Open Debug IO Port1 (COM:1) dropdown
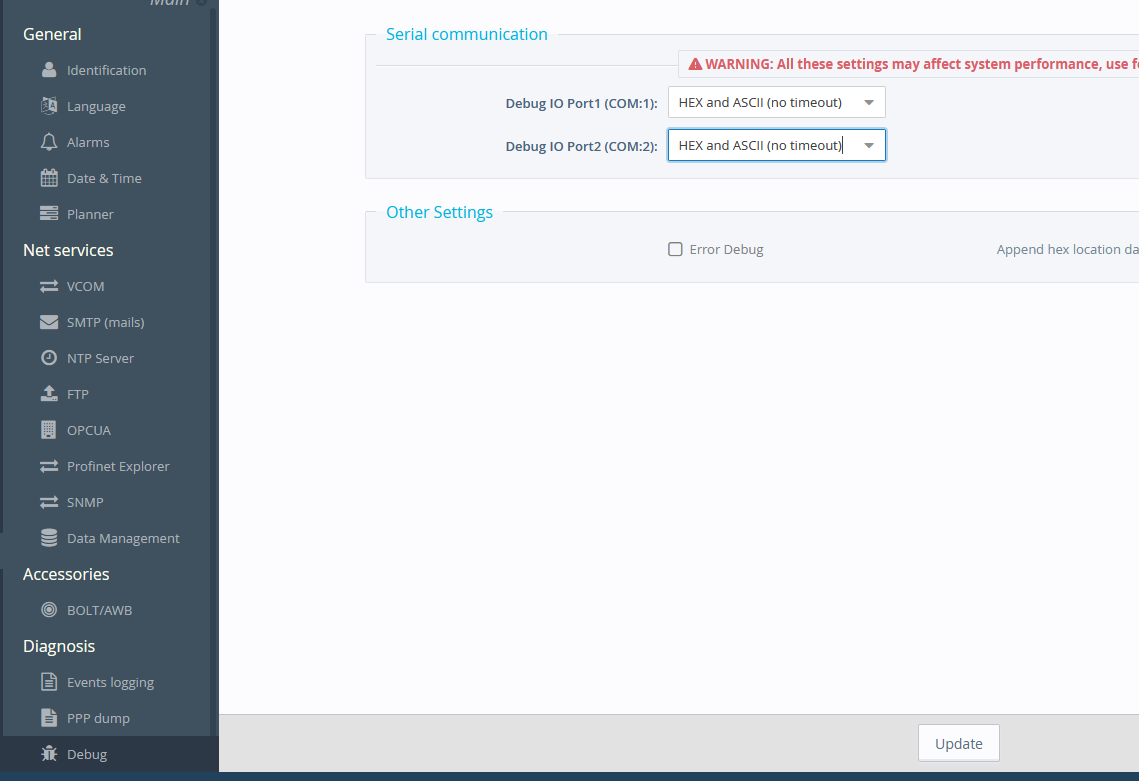The height and width of the screenshot is (781, 1139). (776, 102)
